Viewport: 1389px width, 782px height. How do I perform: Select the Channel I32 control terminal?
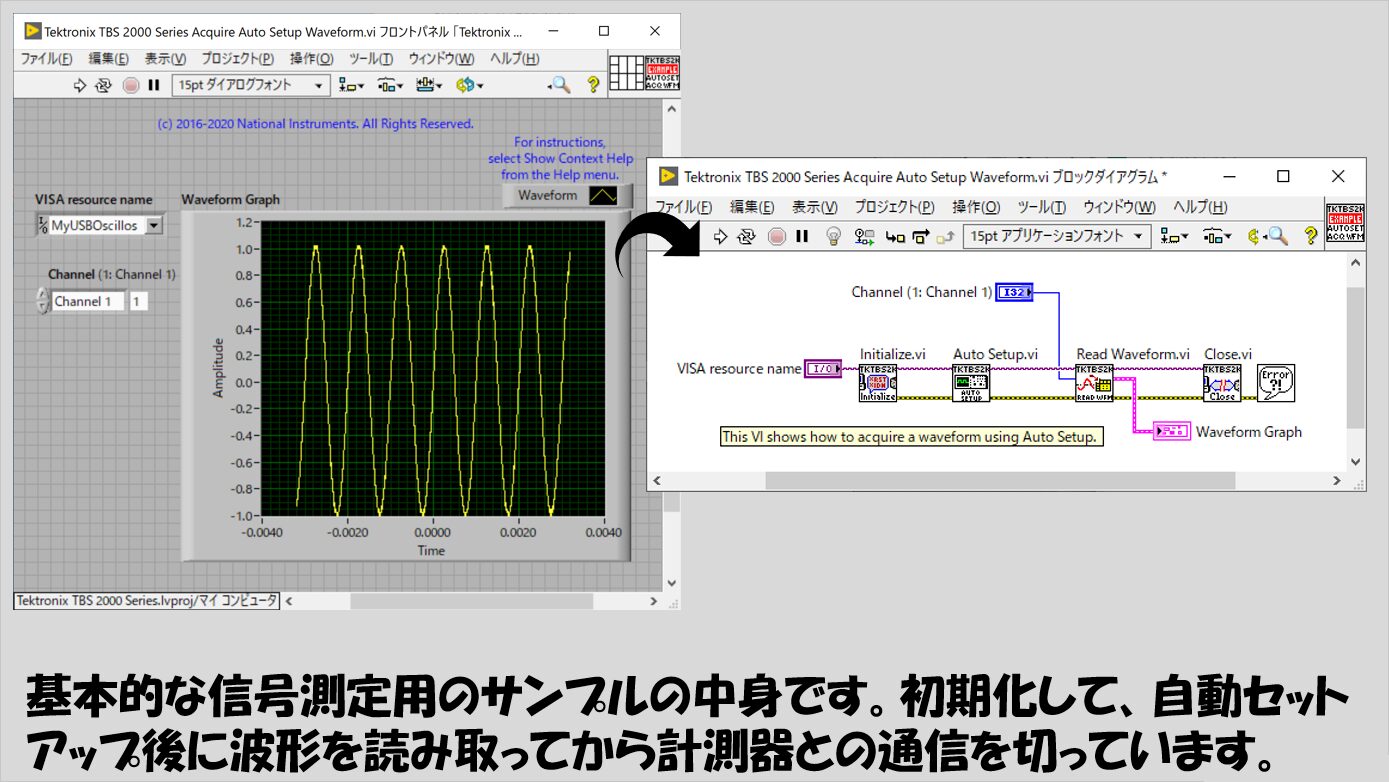coord(1014,292)
